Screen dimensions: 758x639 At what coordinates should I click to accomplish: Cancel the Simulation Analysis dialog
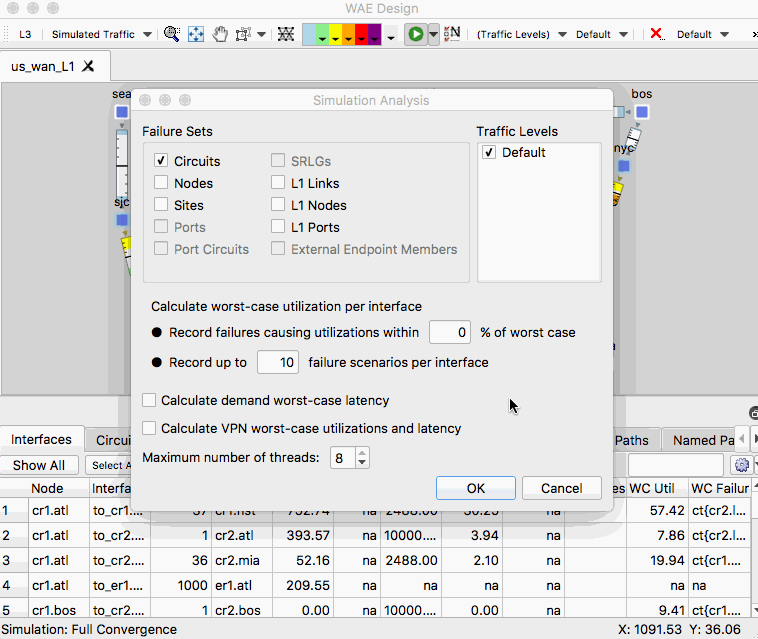coord(562,488)
